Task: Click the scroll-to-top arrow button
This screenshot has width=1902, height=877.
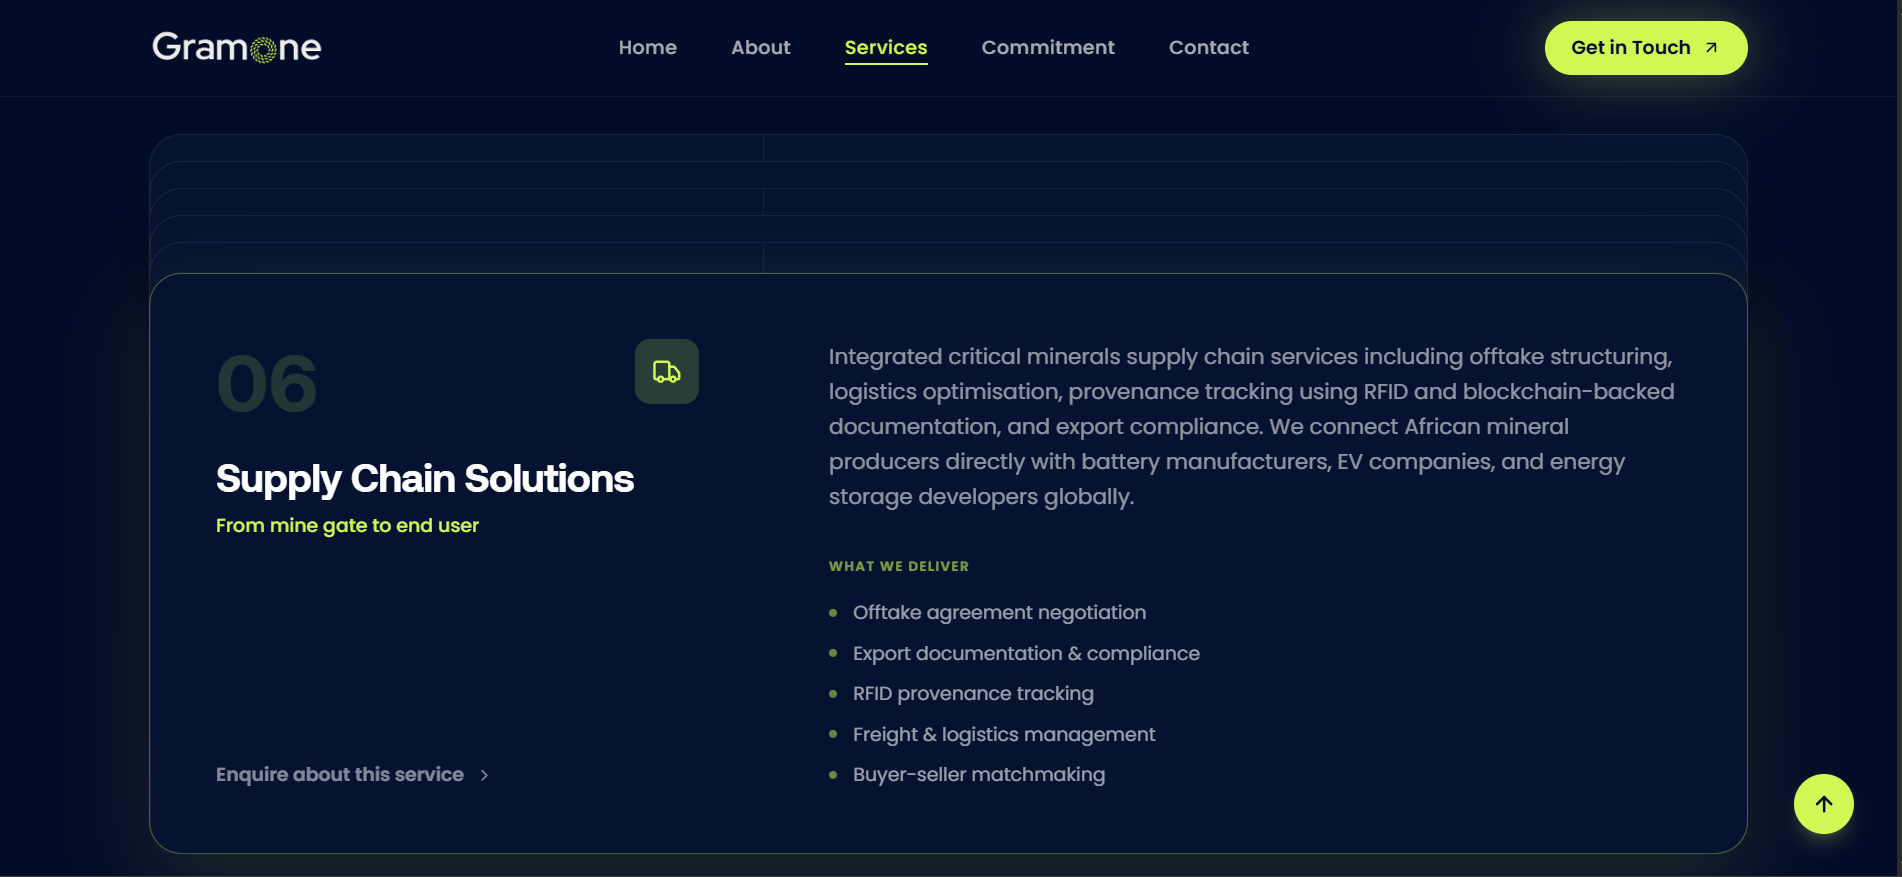Action: click(1823, 804)
